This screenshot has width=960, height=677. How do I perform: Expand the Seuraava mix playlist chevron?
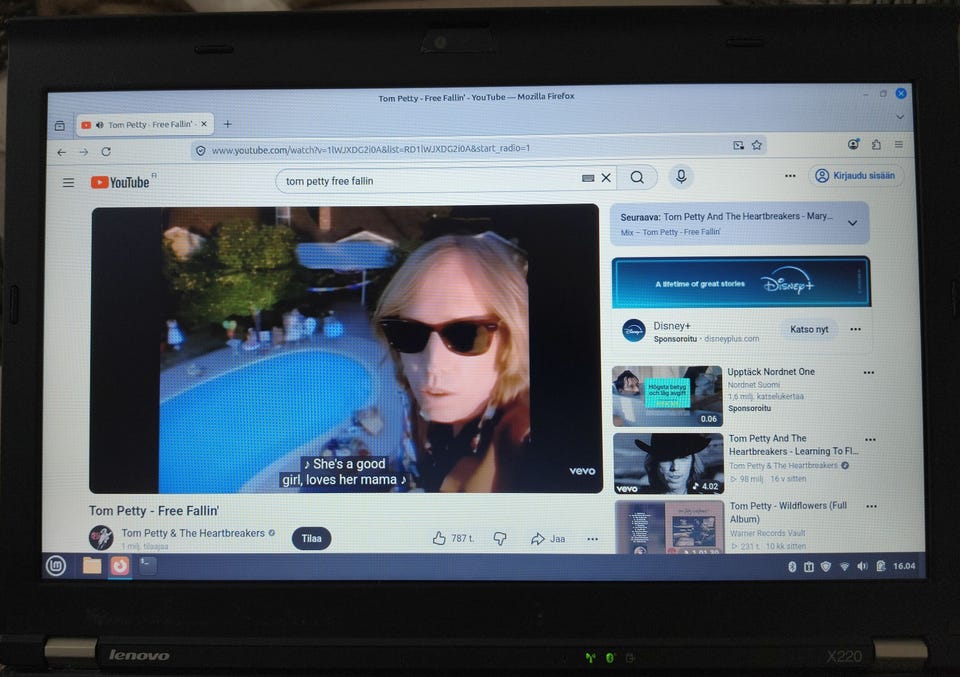click(x=852, y=223)
